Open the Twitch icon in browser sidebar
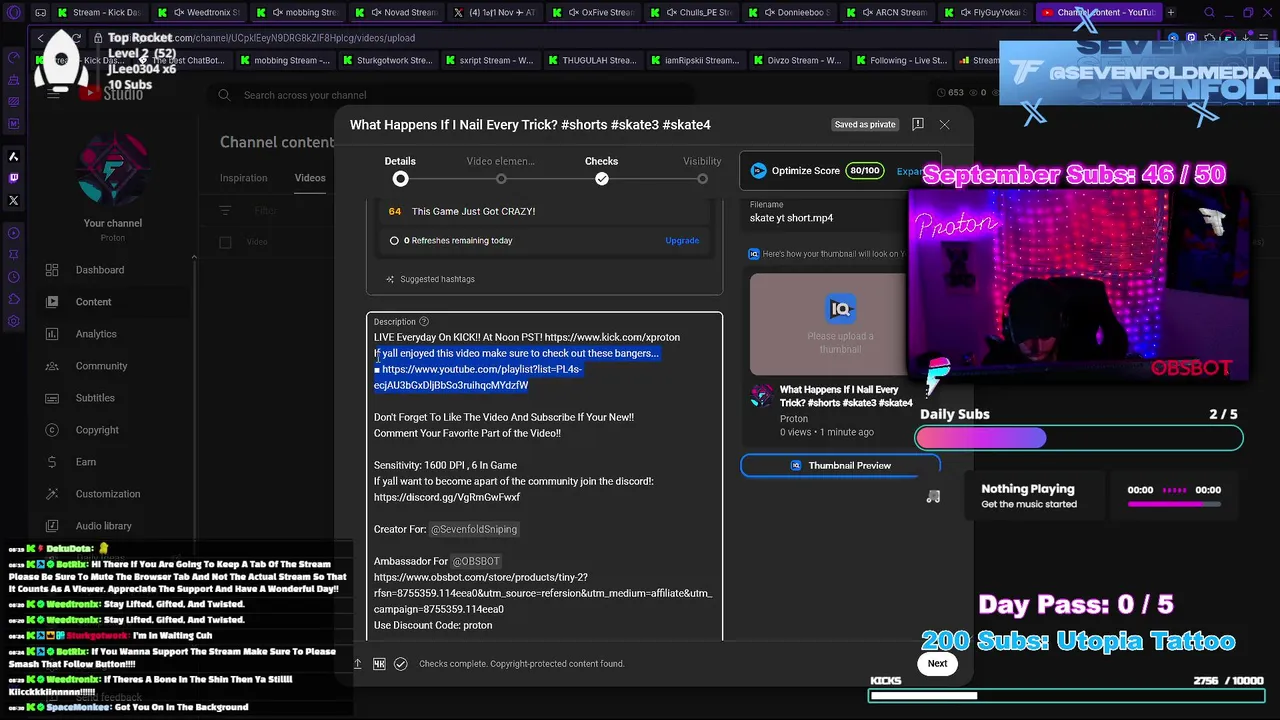Viewport: 1280px width, 720px height. tap(14, 178)
